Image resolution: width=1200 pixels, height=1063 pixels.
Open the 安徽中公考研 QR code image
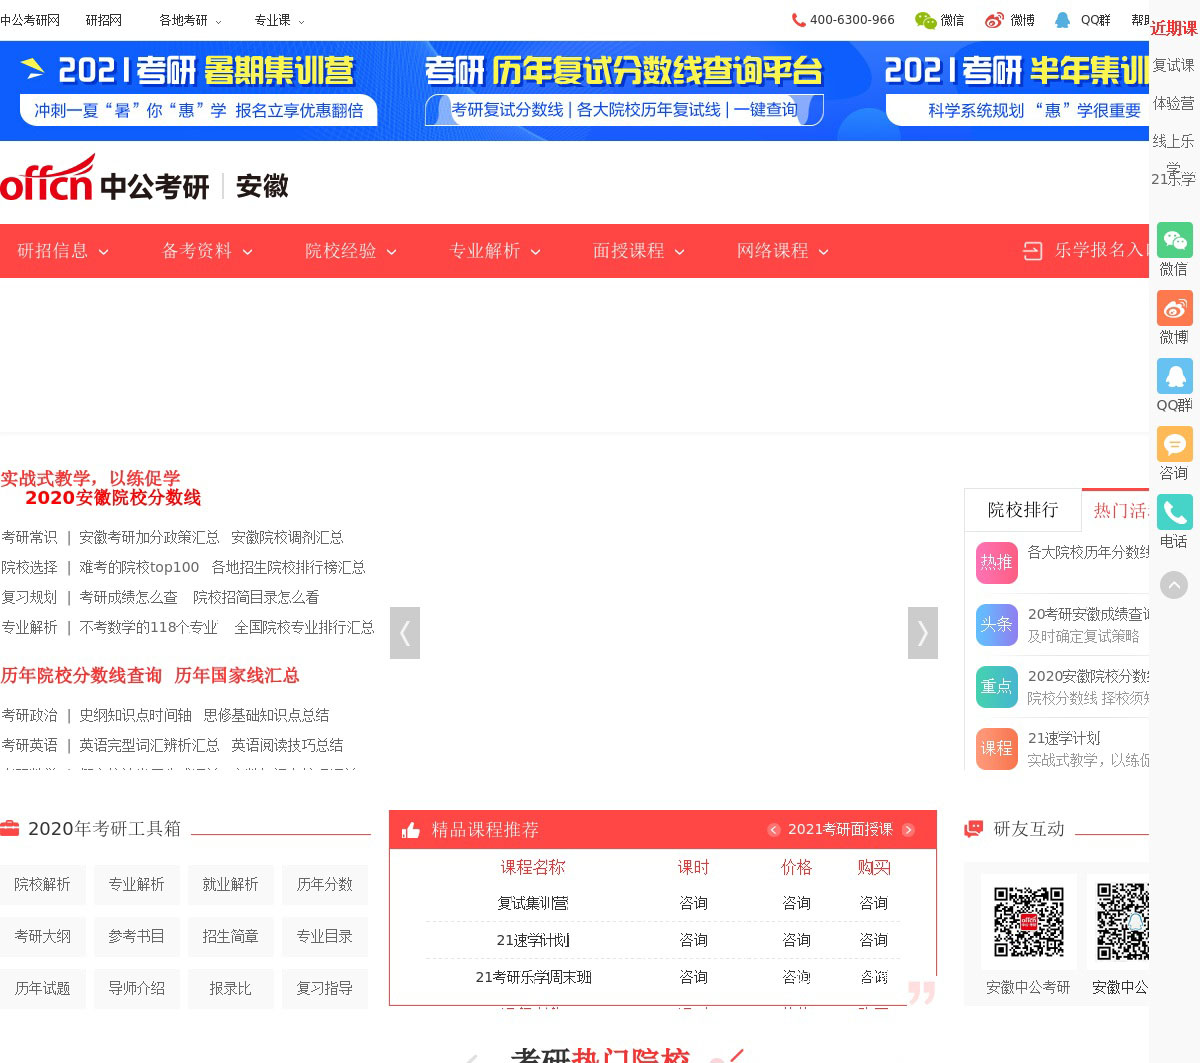click(1029, 921)
